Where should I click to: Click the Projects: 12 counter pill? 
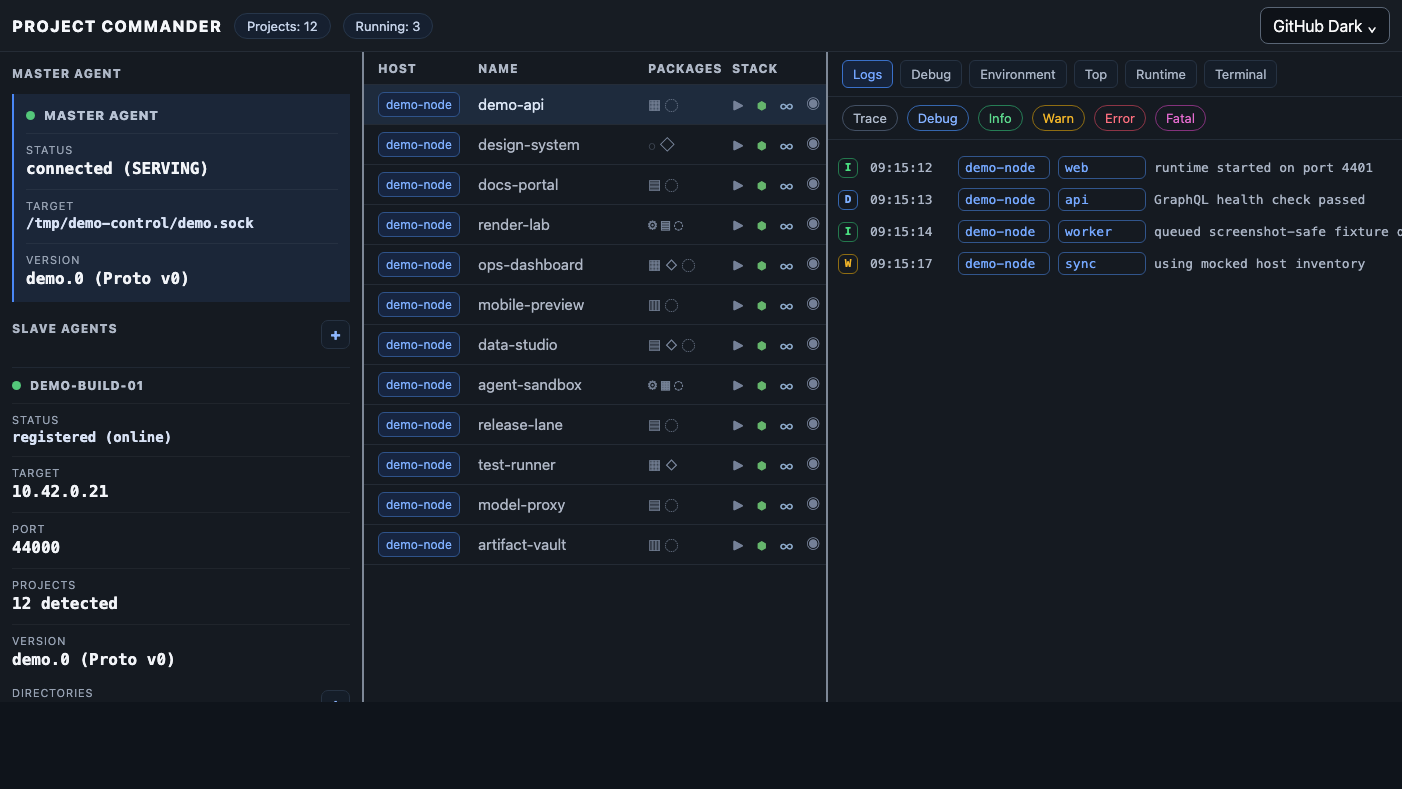(x=282, y=26)
